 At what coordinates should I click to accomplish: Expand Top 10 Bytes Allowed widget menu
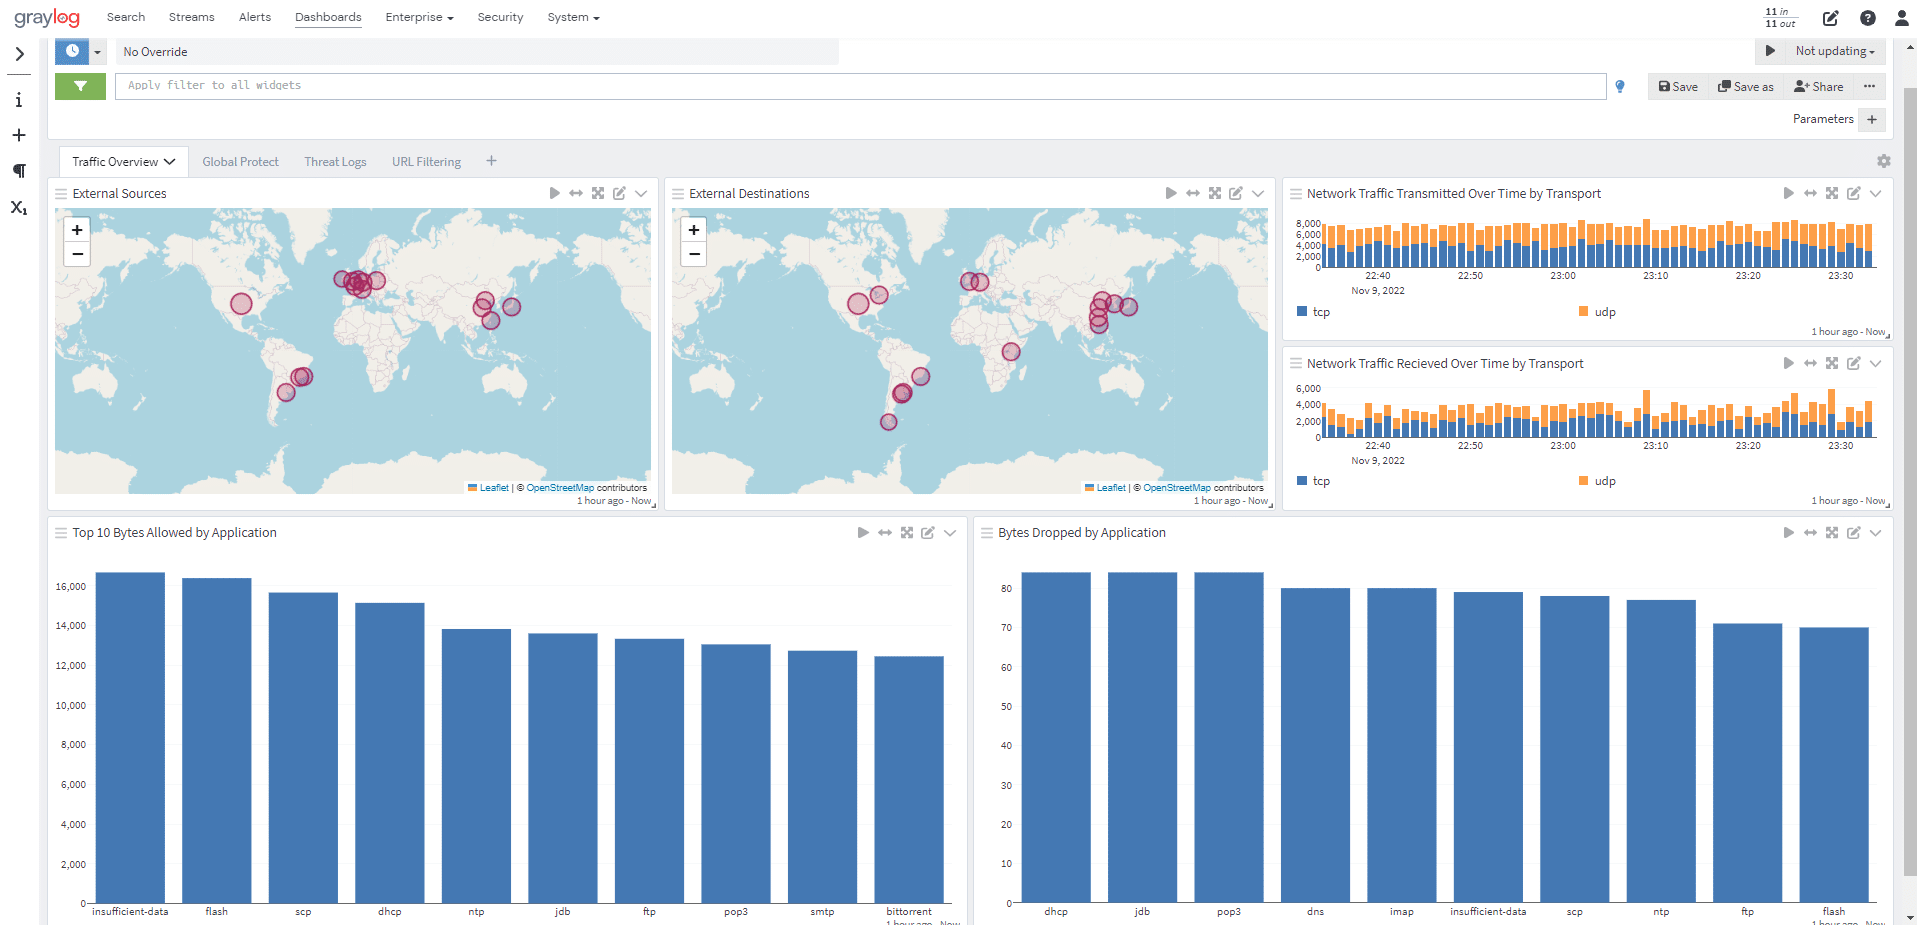(x=950, y=533)
